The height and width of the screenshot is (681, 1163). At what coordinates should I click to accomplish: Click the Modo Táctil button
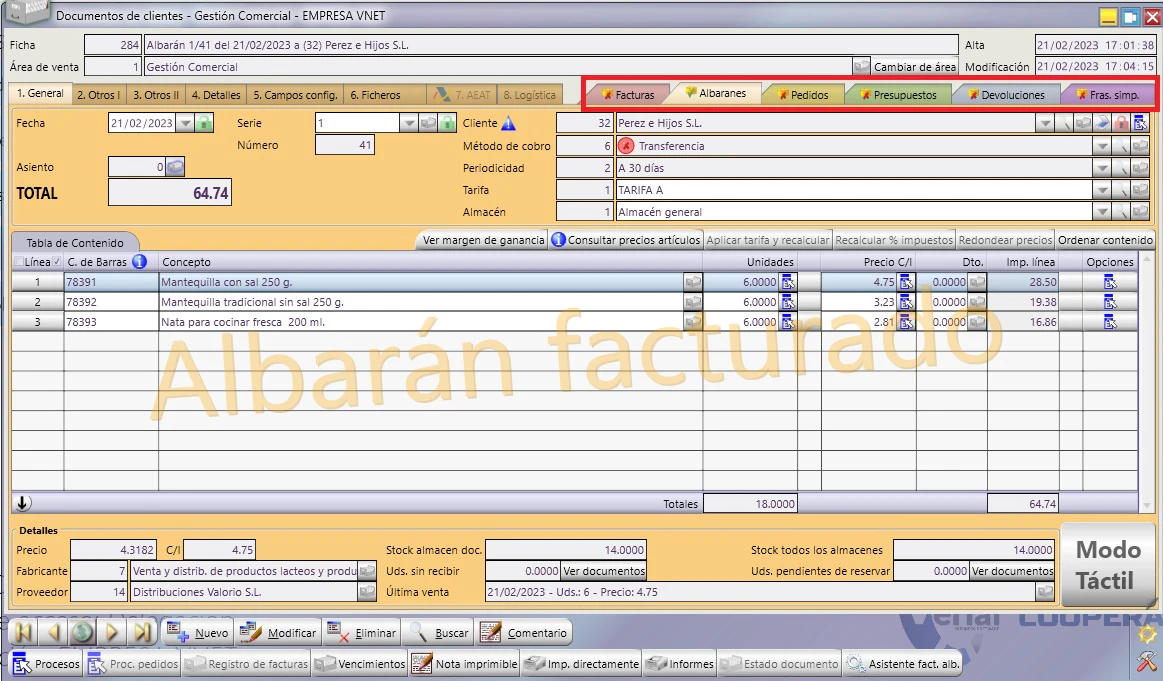click(x=1107, y=565)
